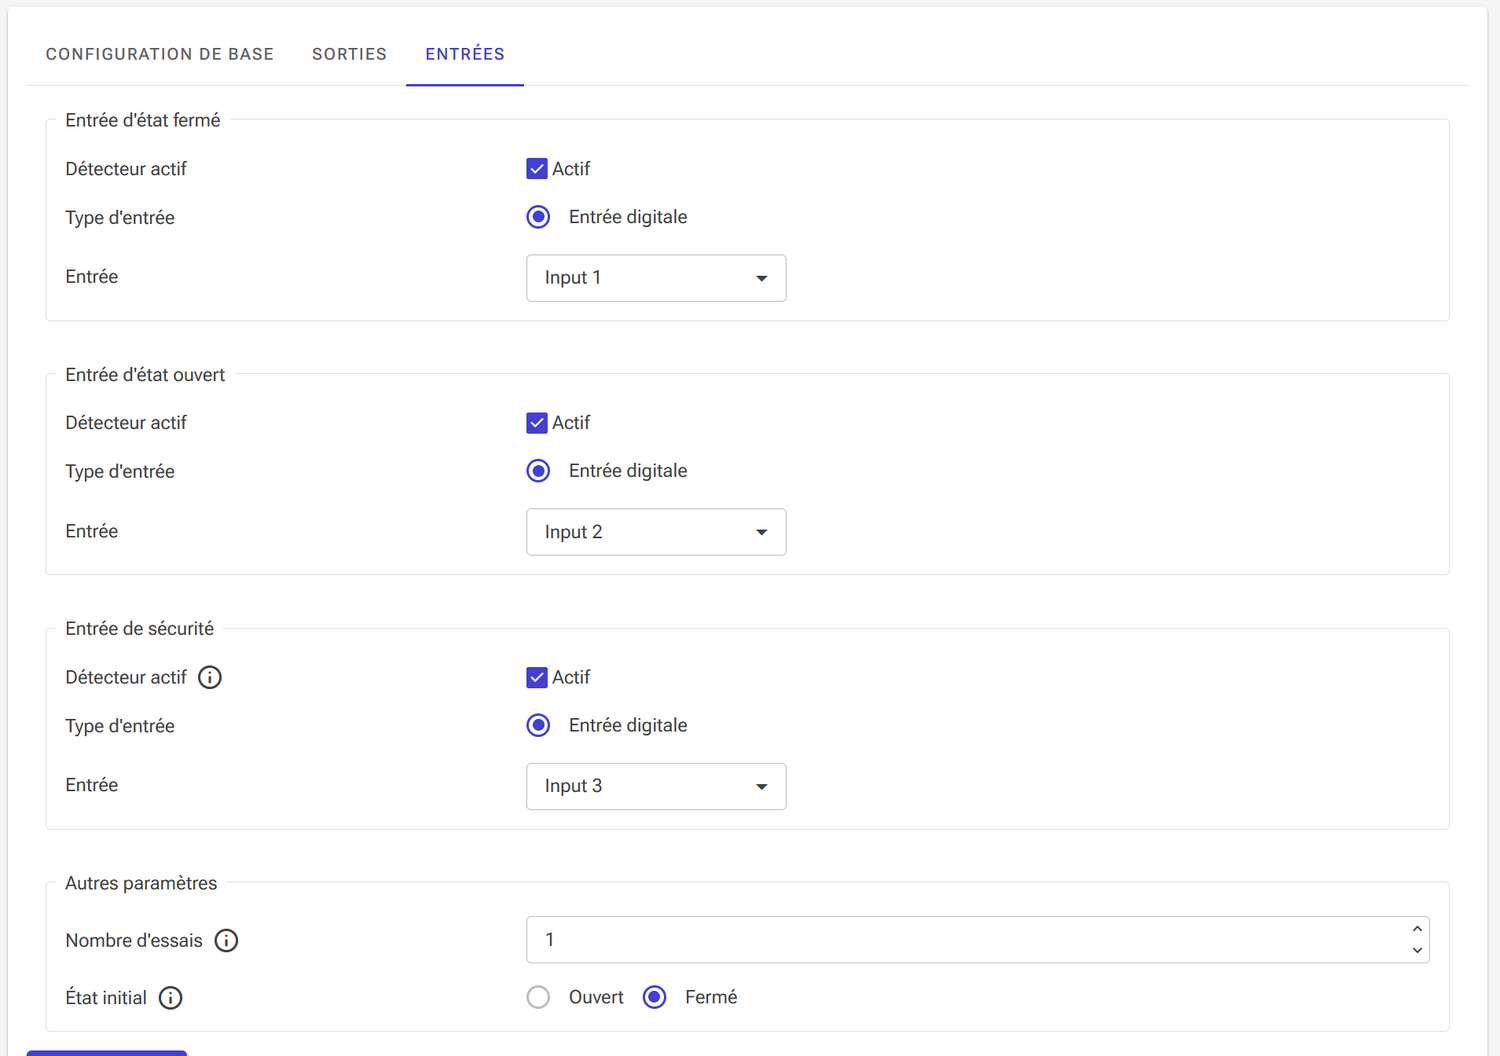The image size is (1500, 1056).
Task: Select the Entrées tab
Action: pyautogui.click(x=465, y=54)
